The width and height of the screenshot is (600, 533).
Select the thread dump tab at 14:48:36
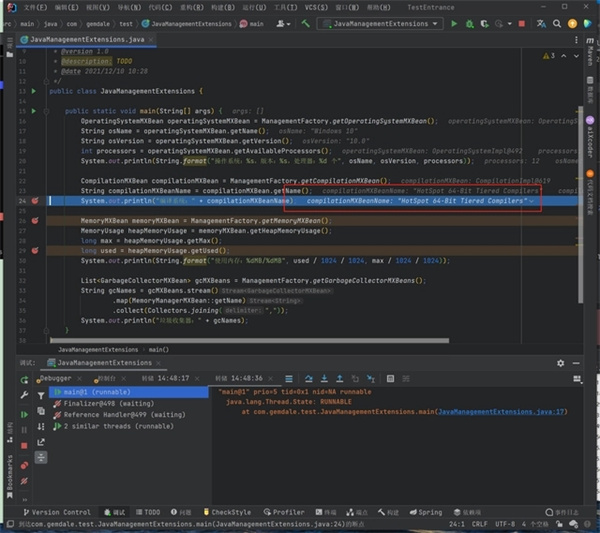[x=239, y=378]
